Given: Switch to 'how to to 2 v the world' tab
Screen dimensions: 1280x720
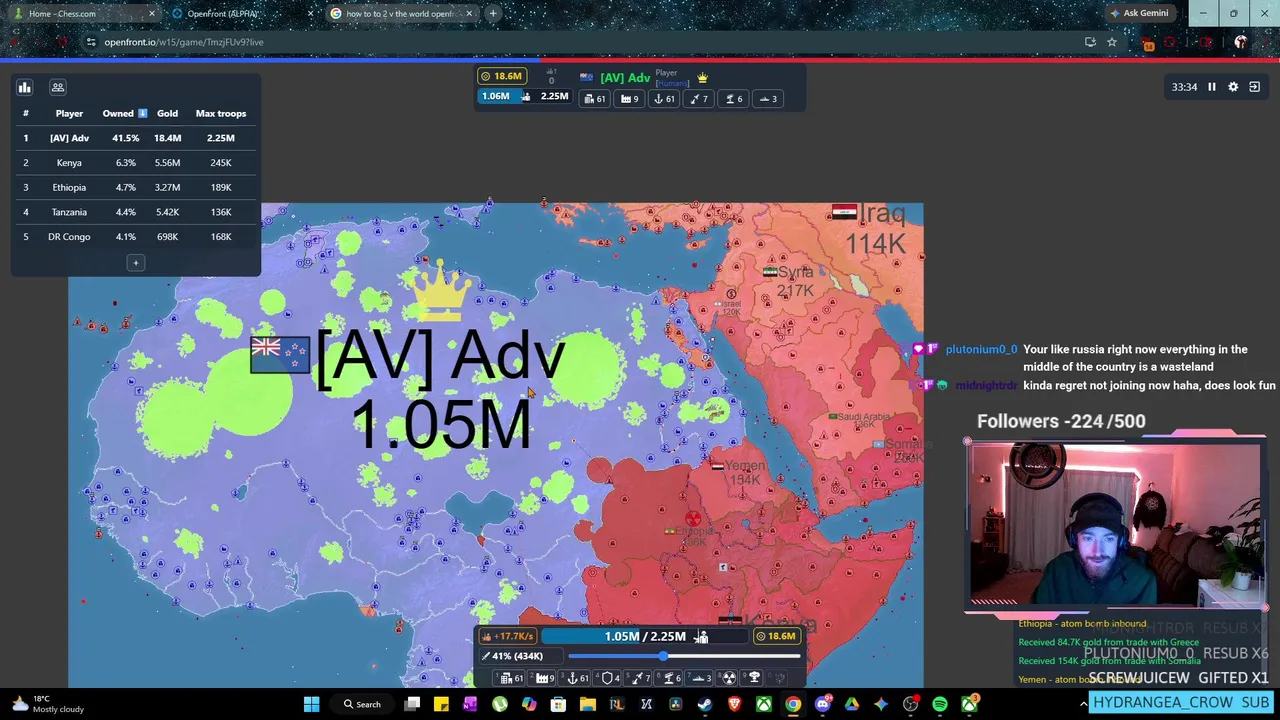Looking at the screenshot, I should pos(400,13).
